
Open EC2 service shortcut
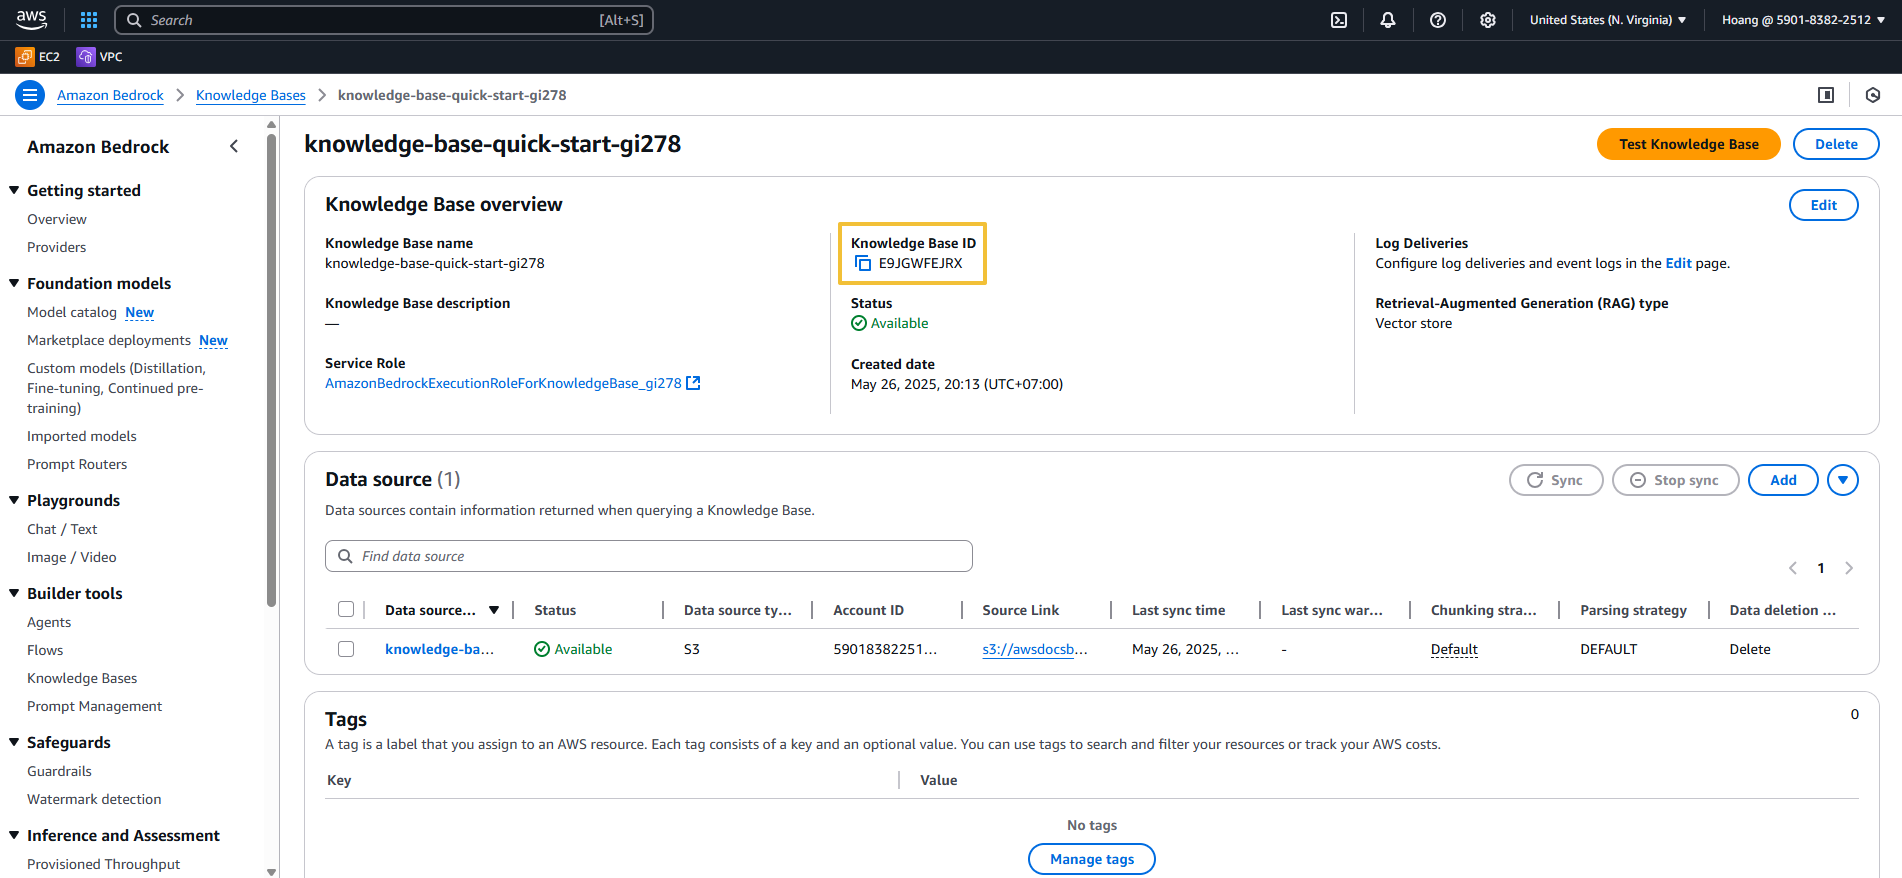coord(38,57)
